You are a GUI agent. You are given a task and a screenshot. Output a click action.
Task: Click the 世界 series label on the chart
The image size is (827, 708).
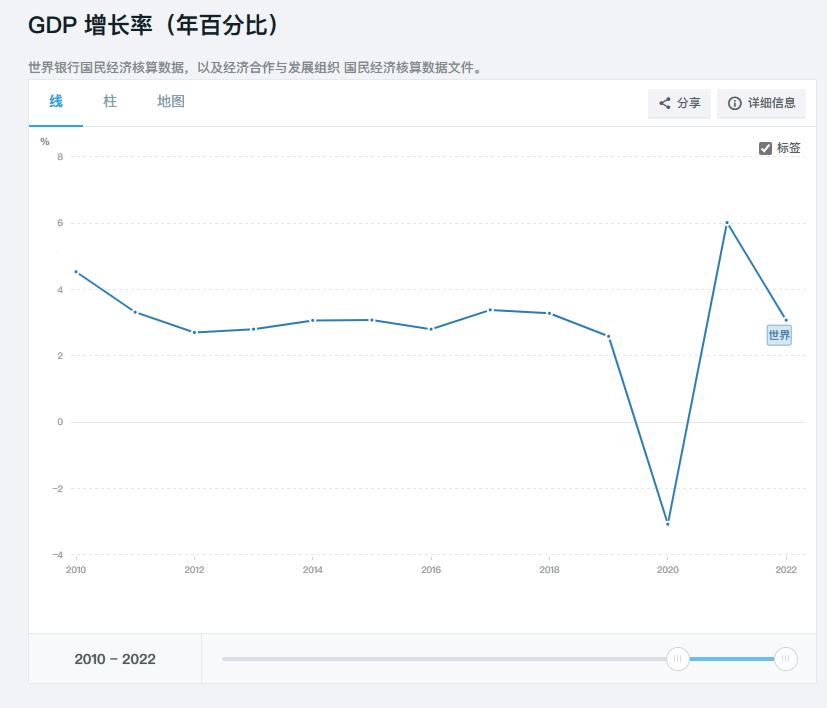click(x=777, y=335)
